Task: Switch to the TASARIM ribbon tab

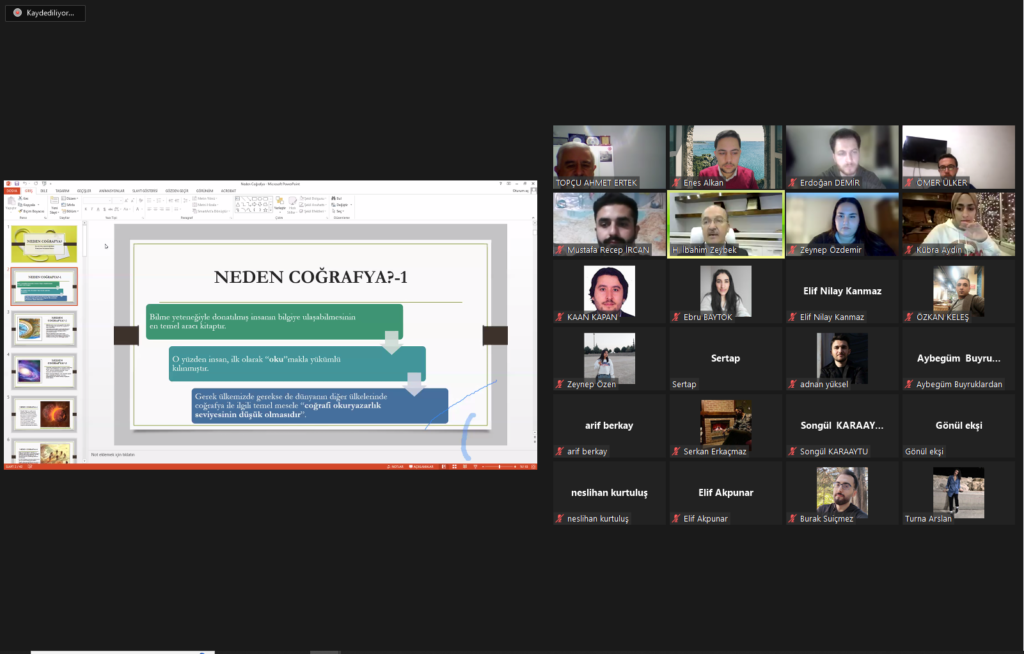Action: click(x=63, y=190)
